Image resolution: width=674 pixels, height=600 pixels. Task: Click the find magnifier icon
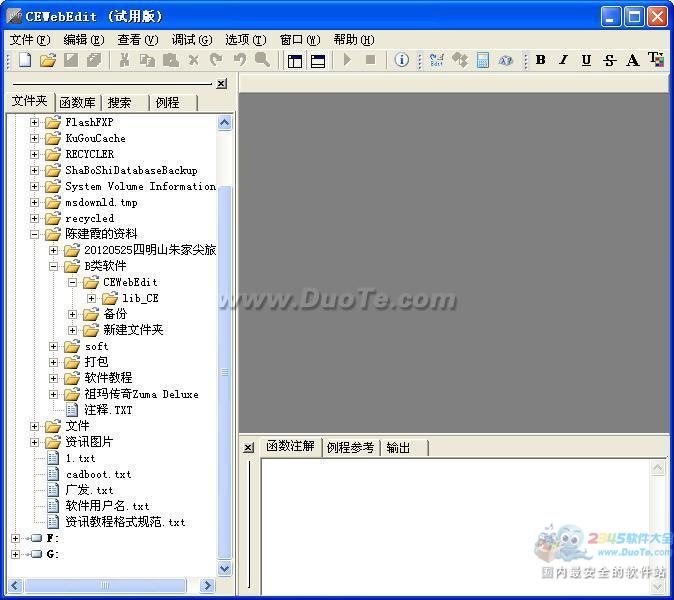pyautogui.click(x=263, y=60)
